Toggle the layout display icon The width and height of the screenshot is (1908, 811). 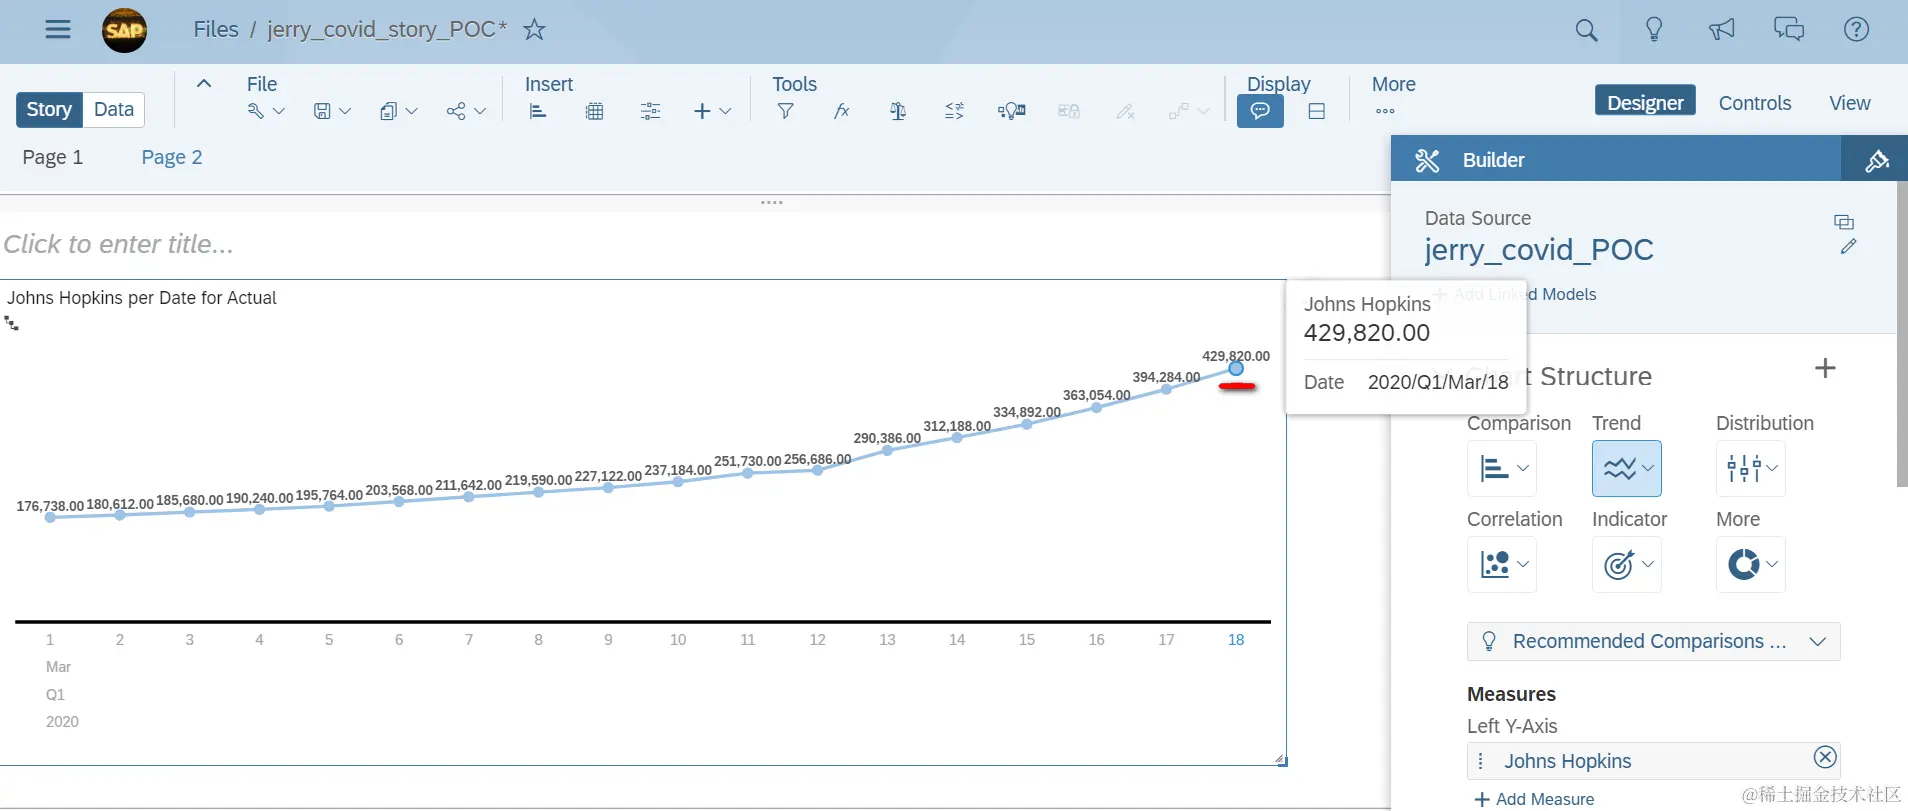1317,111
